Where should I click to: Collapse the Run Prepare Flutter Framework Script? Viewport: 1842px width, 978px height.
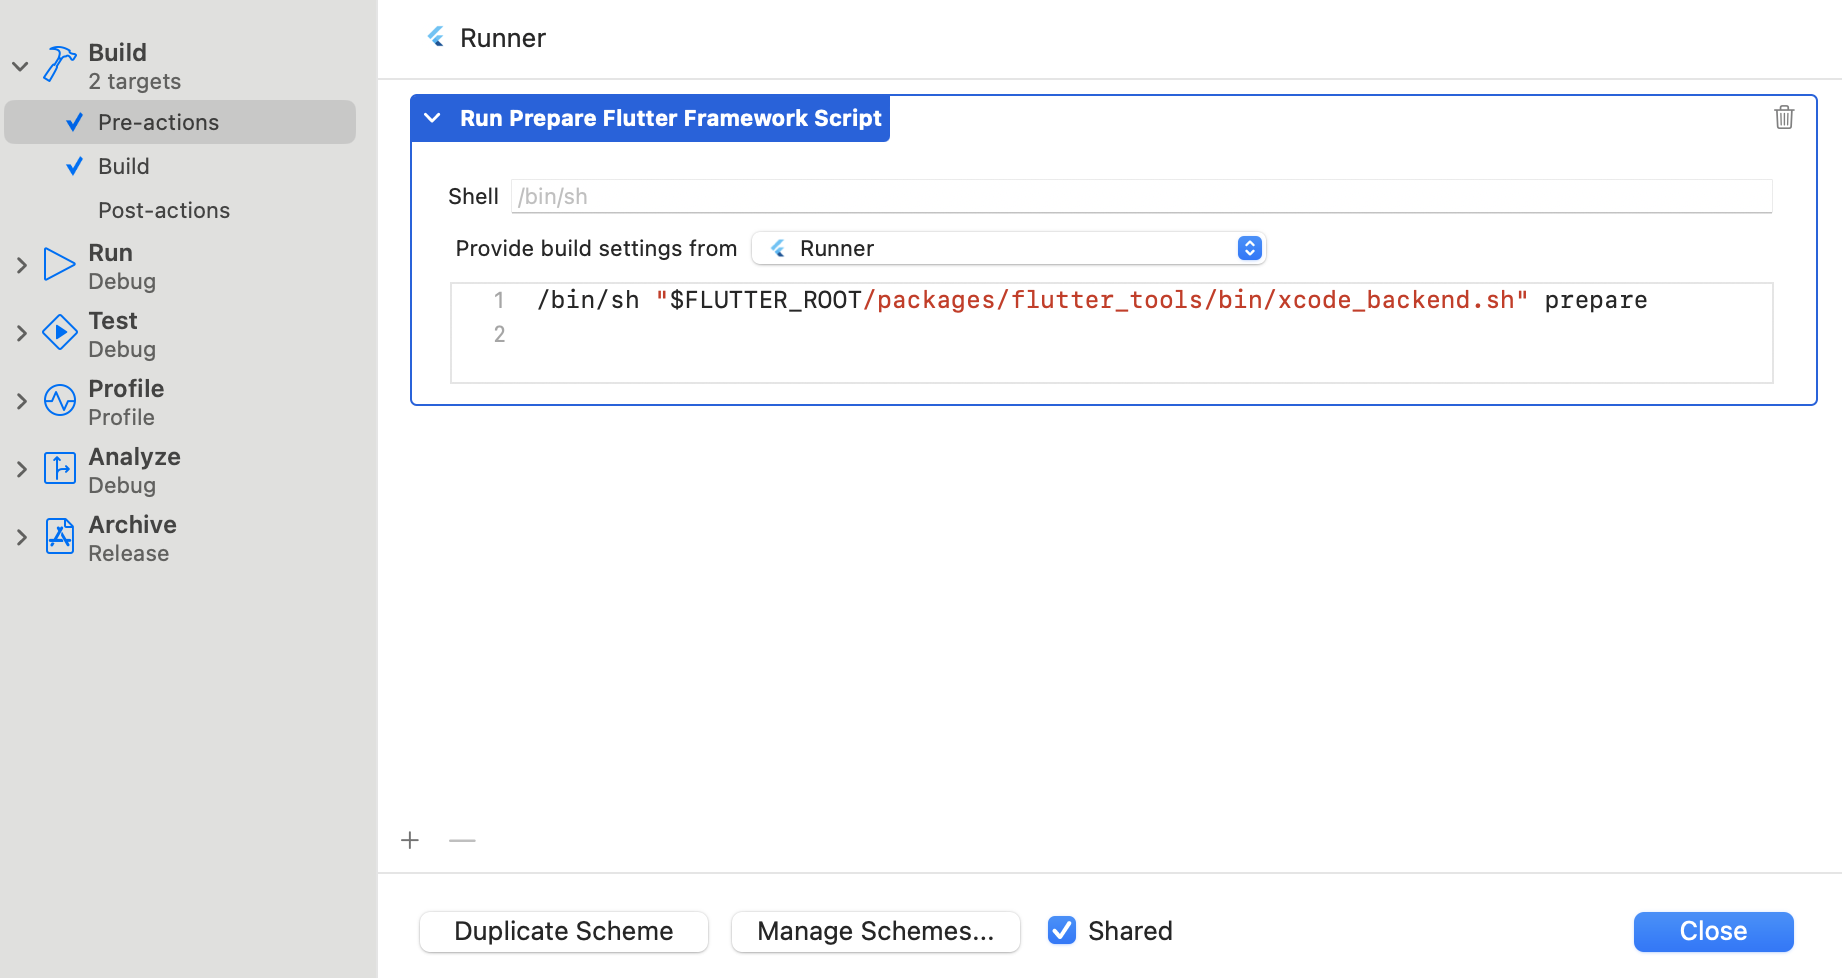tap(433, 118)
